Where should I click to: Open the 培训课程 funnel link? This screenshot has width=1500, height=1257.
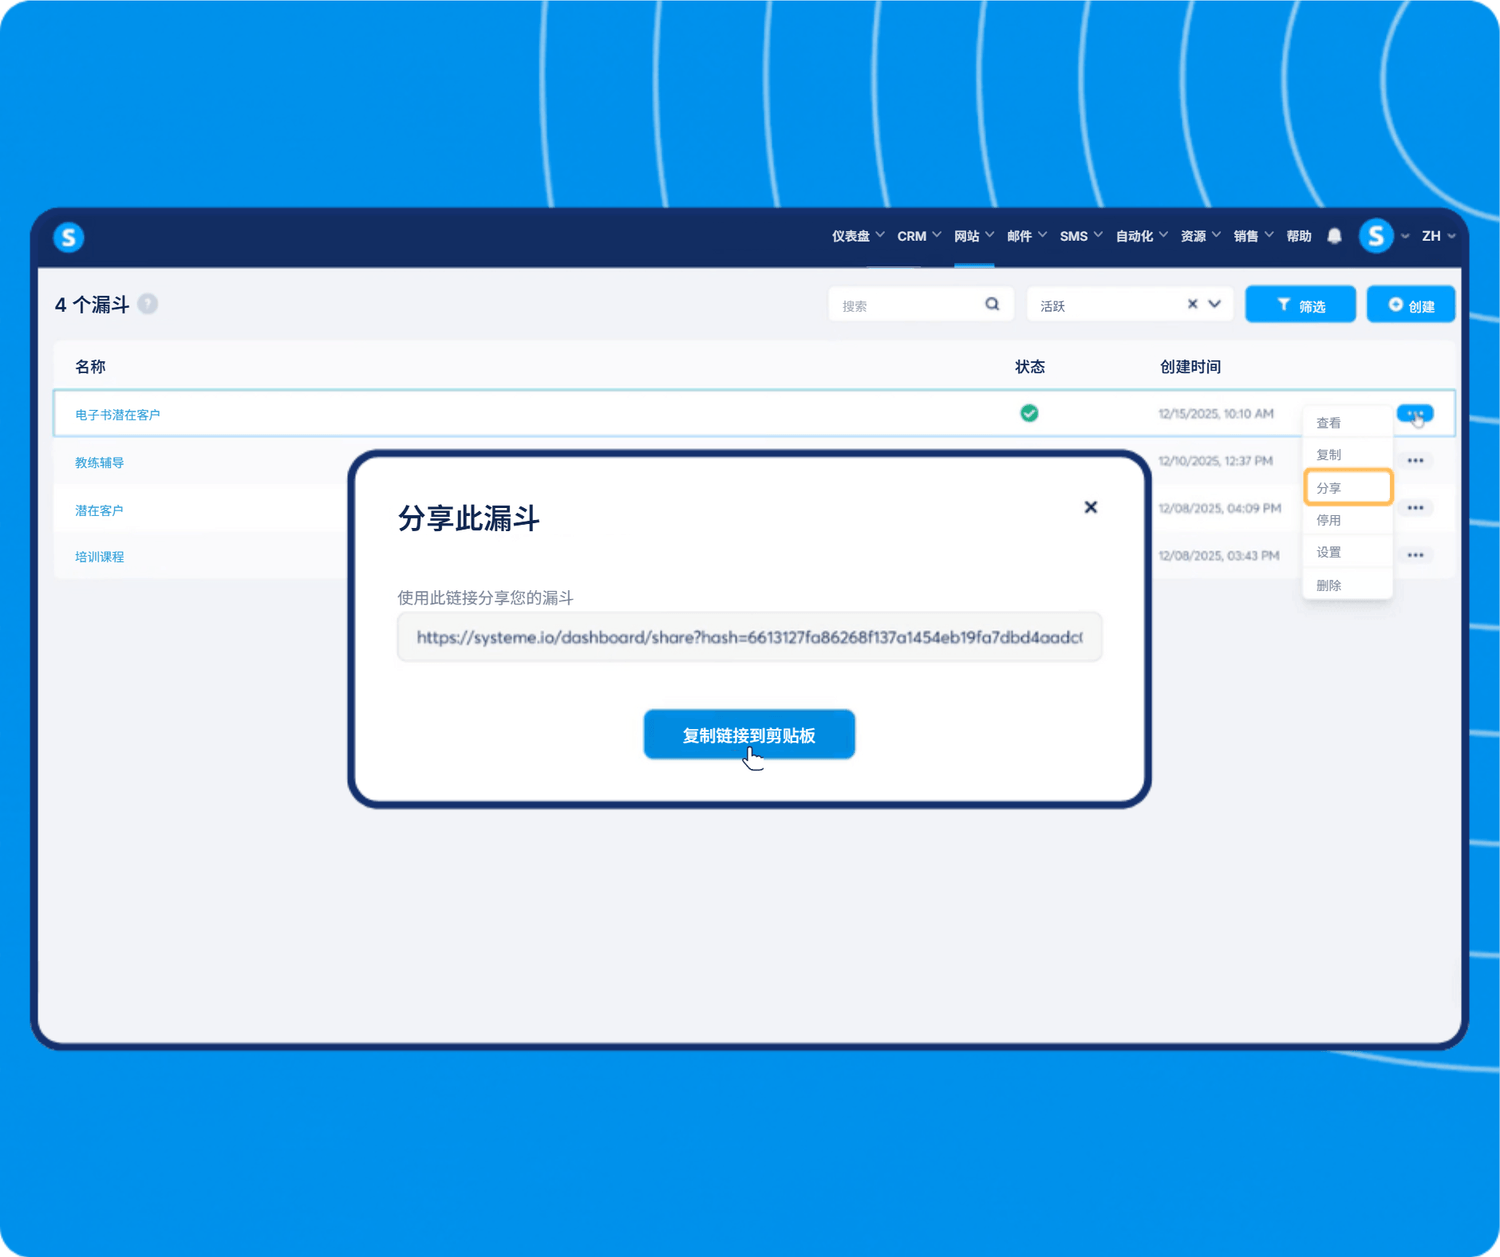(99, 557)
